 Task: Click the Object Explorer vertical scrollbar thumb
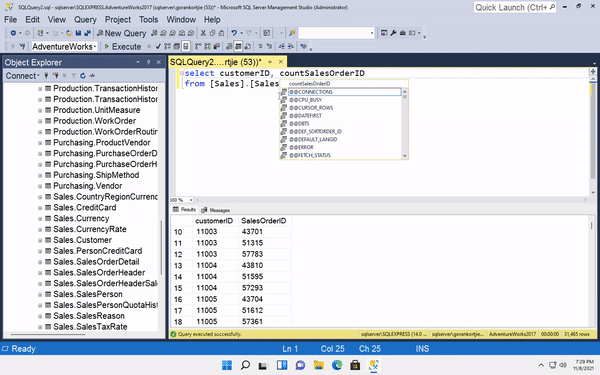tap(161, 247)
